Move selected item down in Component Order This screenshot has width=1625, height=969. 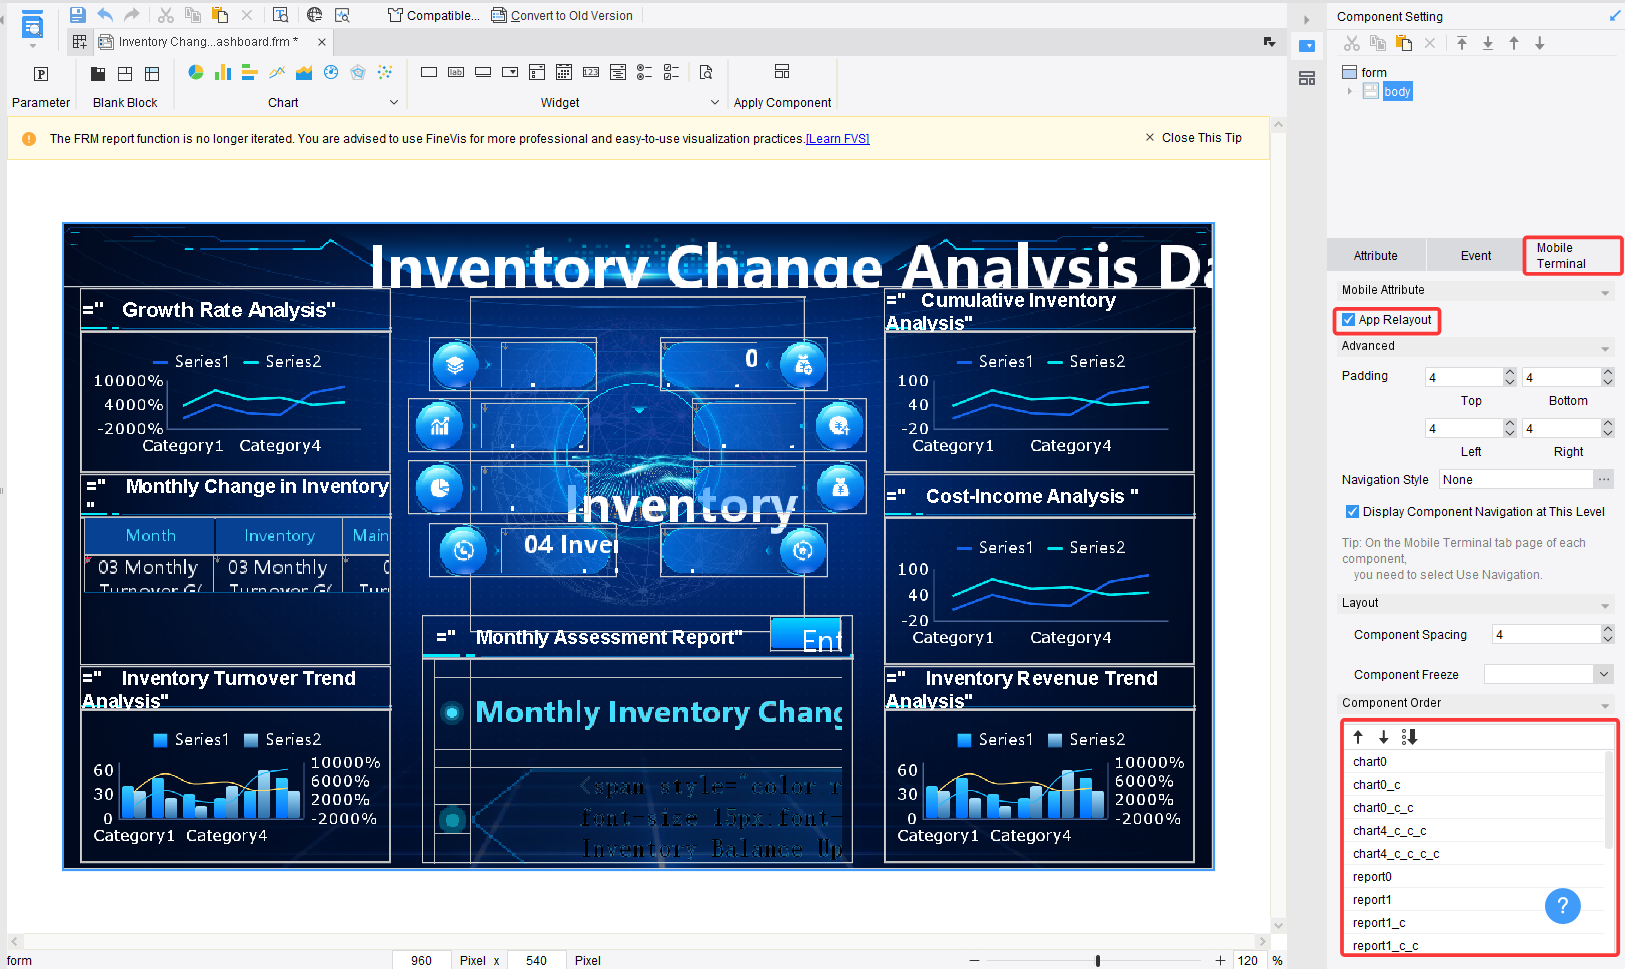pos(1384,737)
